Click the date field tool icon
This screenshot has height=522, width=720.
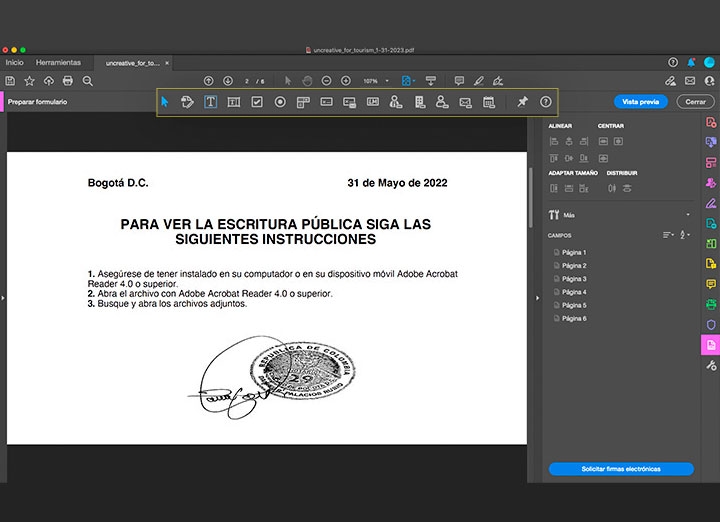[x=489, y=102]
